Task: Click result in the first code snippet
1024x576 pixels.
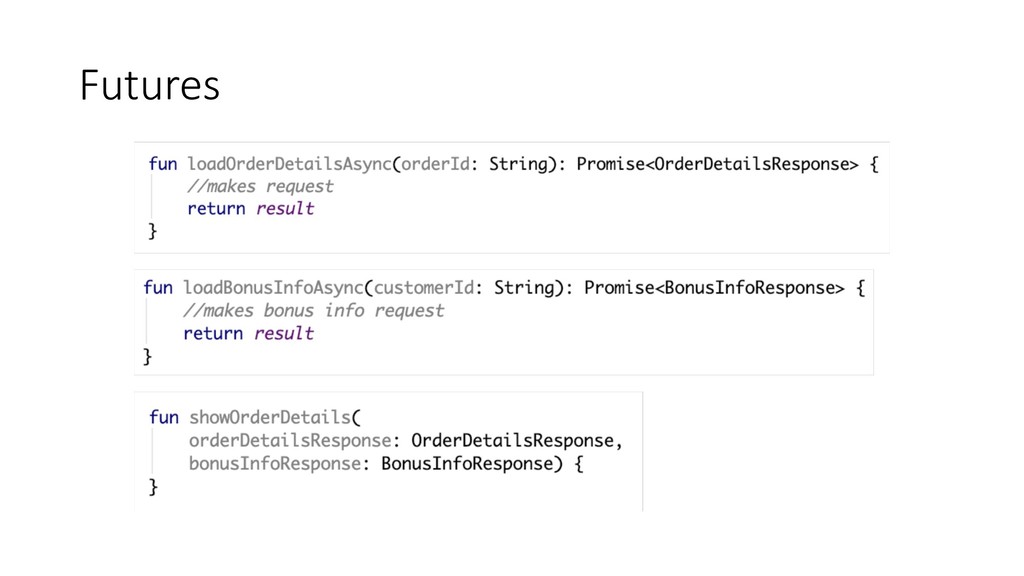Action: click(285, 209)
